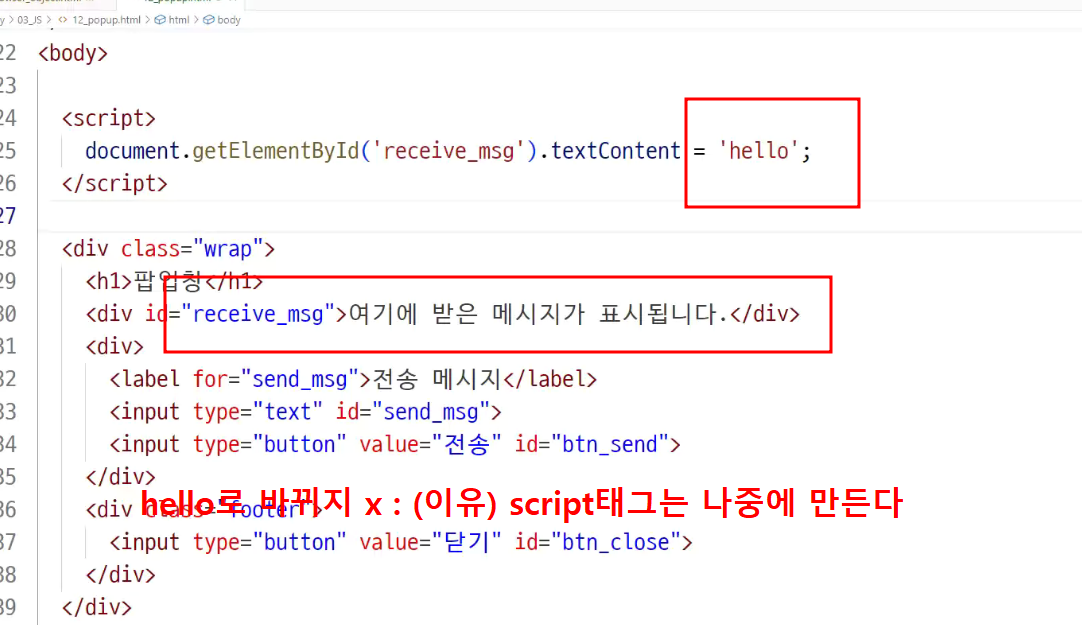Click id="send_msg" on the text input
This screenshot has width=1082, height=625.
point(413,412)
